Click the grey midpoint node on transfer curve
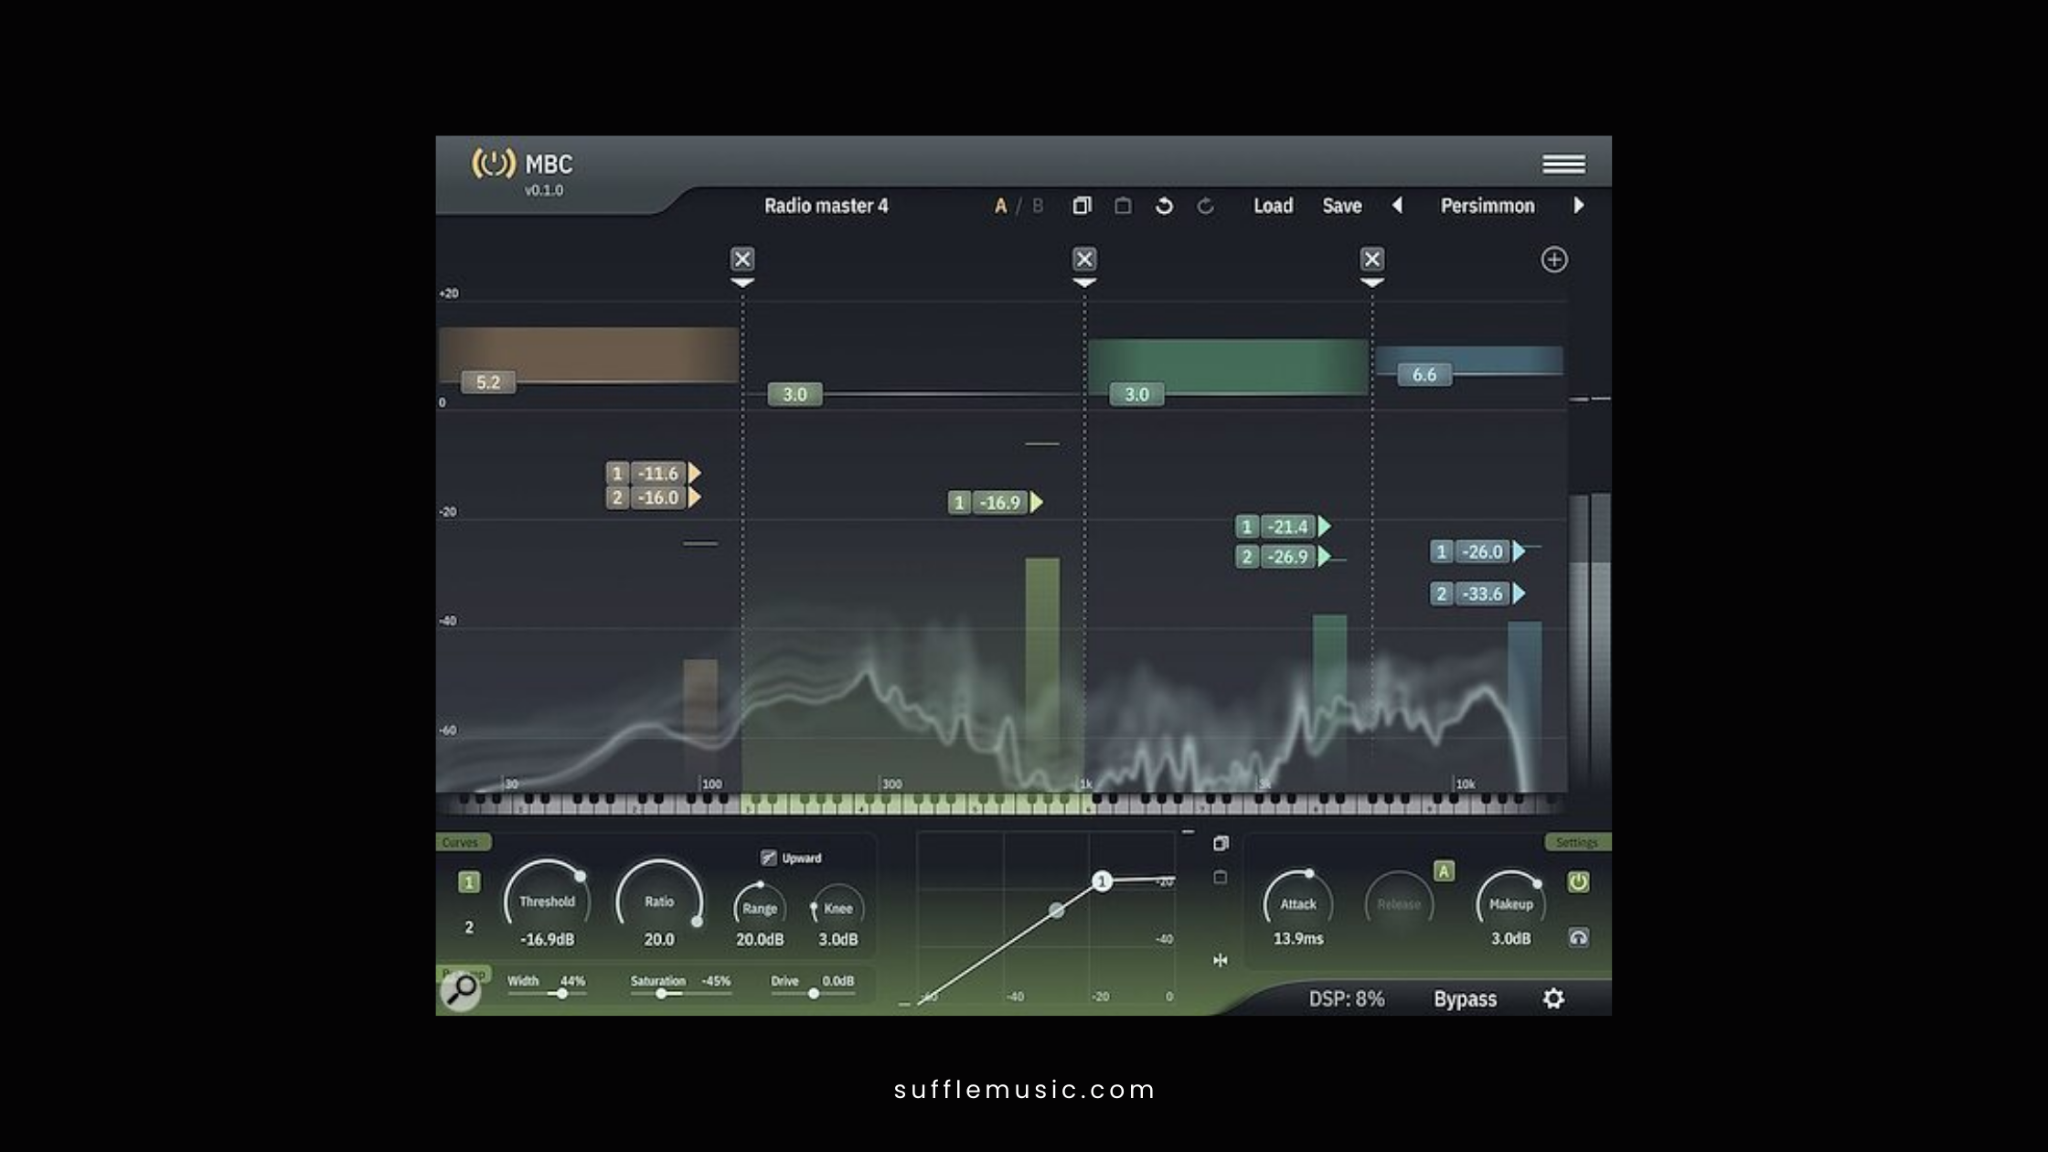The height and width of the screenshot is (1152, 2048). click(1056, 910)
